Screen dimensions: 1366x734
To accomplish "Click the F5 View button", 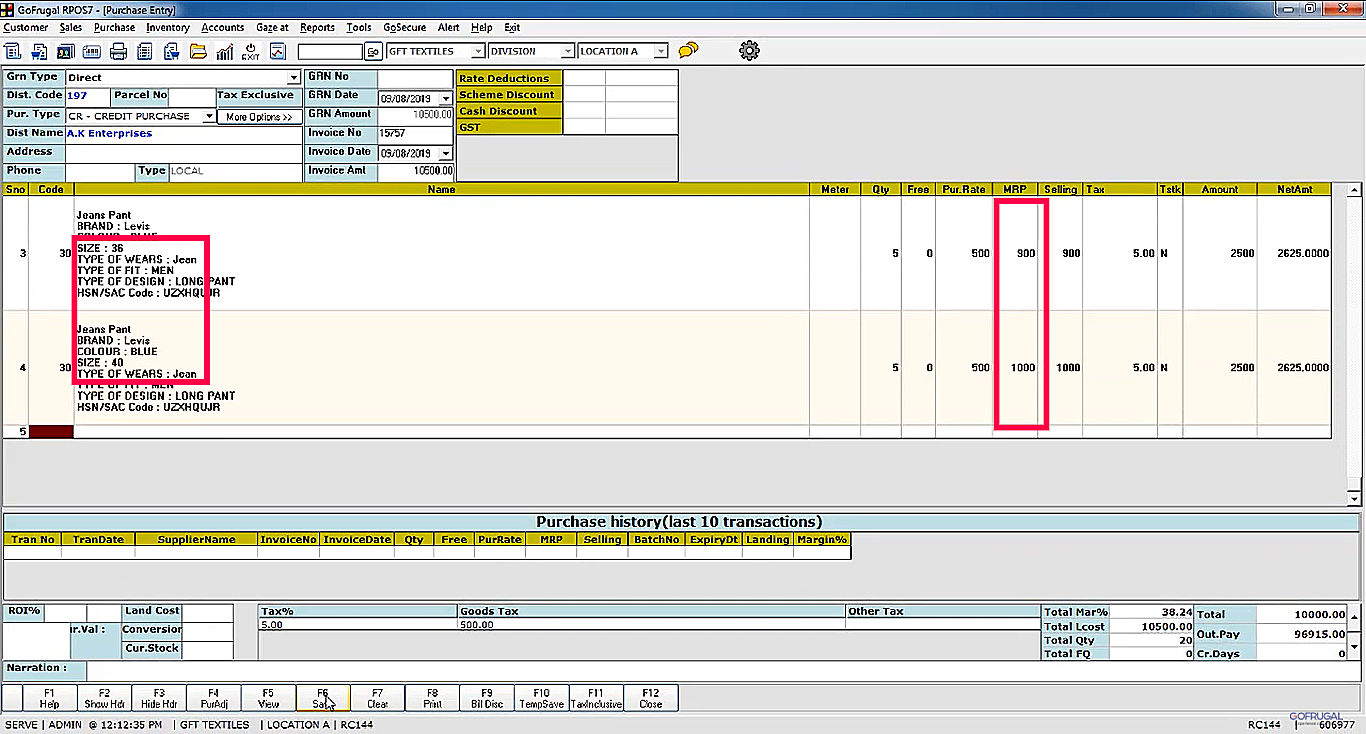I will pyautogui.click(x=268, y=698).
